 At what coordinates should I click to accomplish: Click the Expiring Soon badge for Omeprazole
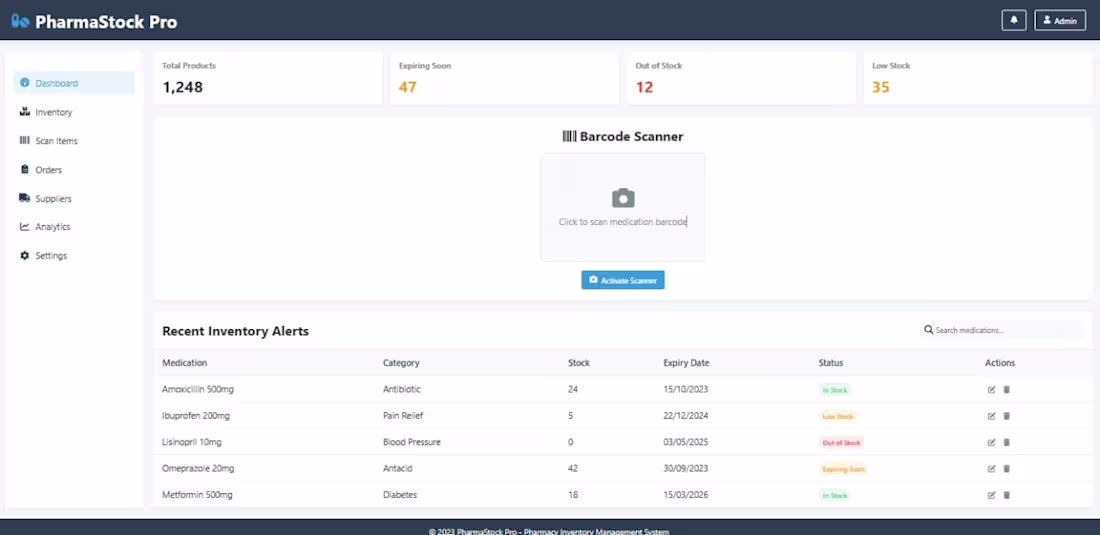pos(843,469)
